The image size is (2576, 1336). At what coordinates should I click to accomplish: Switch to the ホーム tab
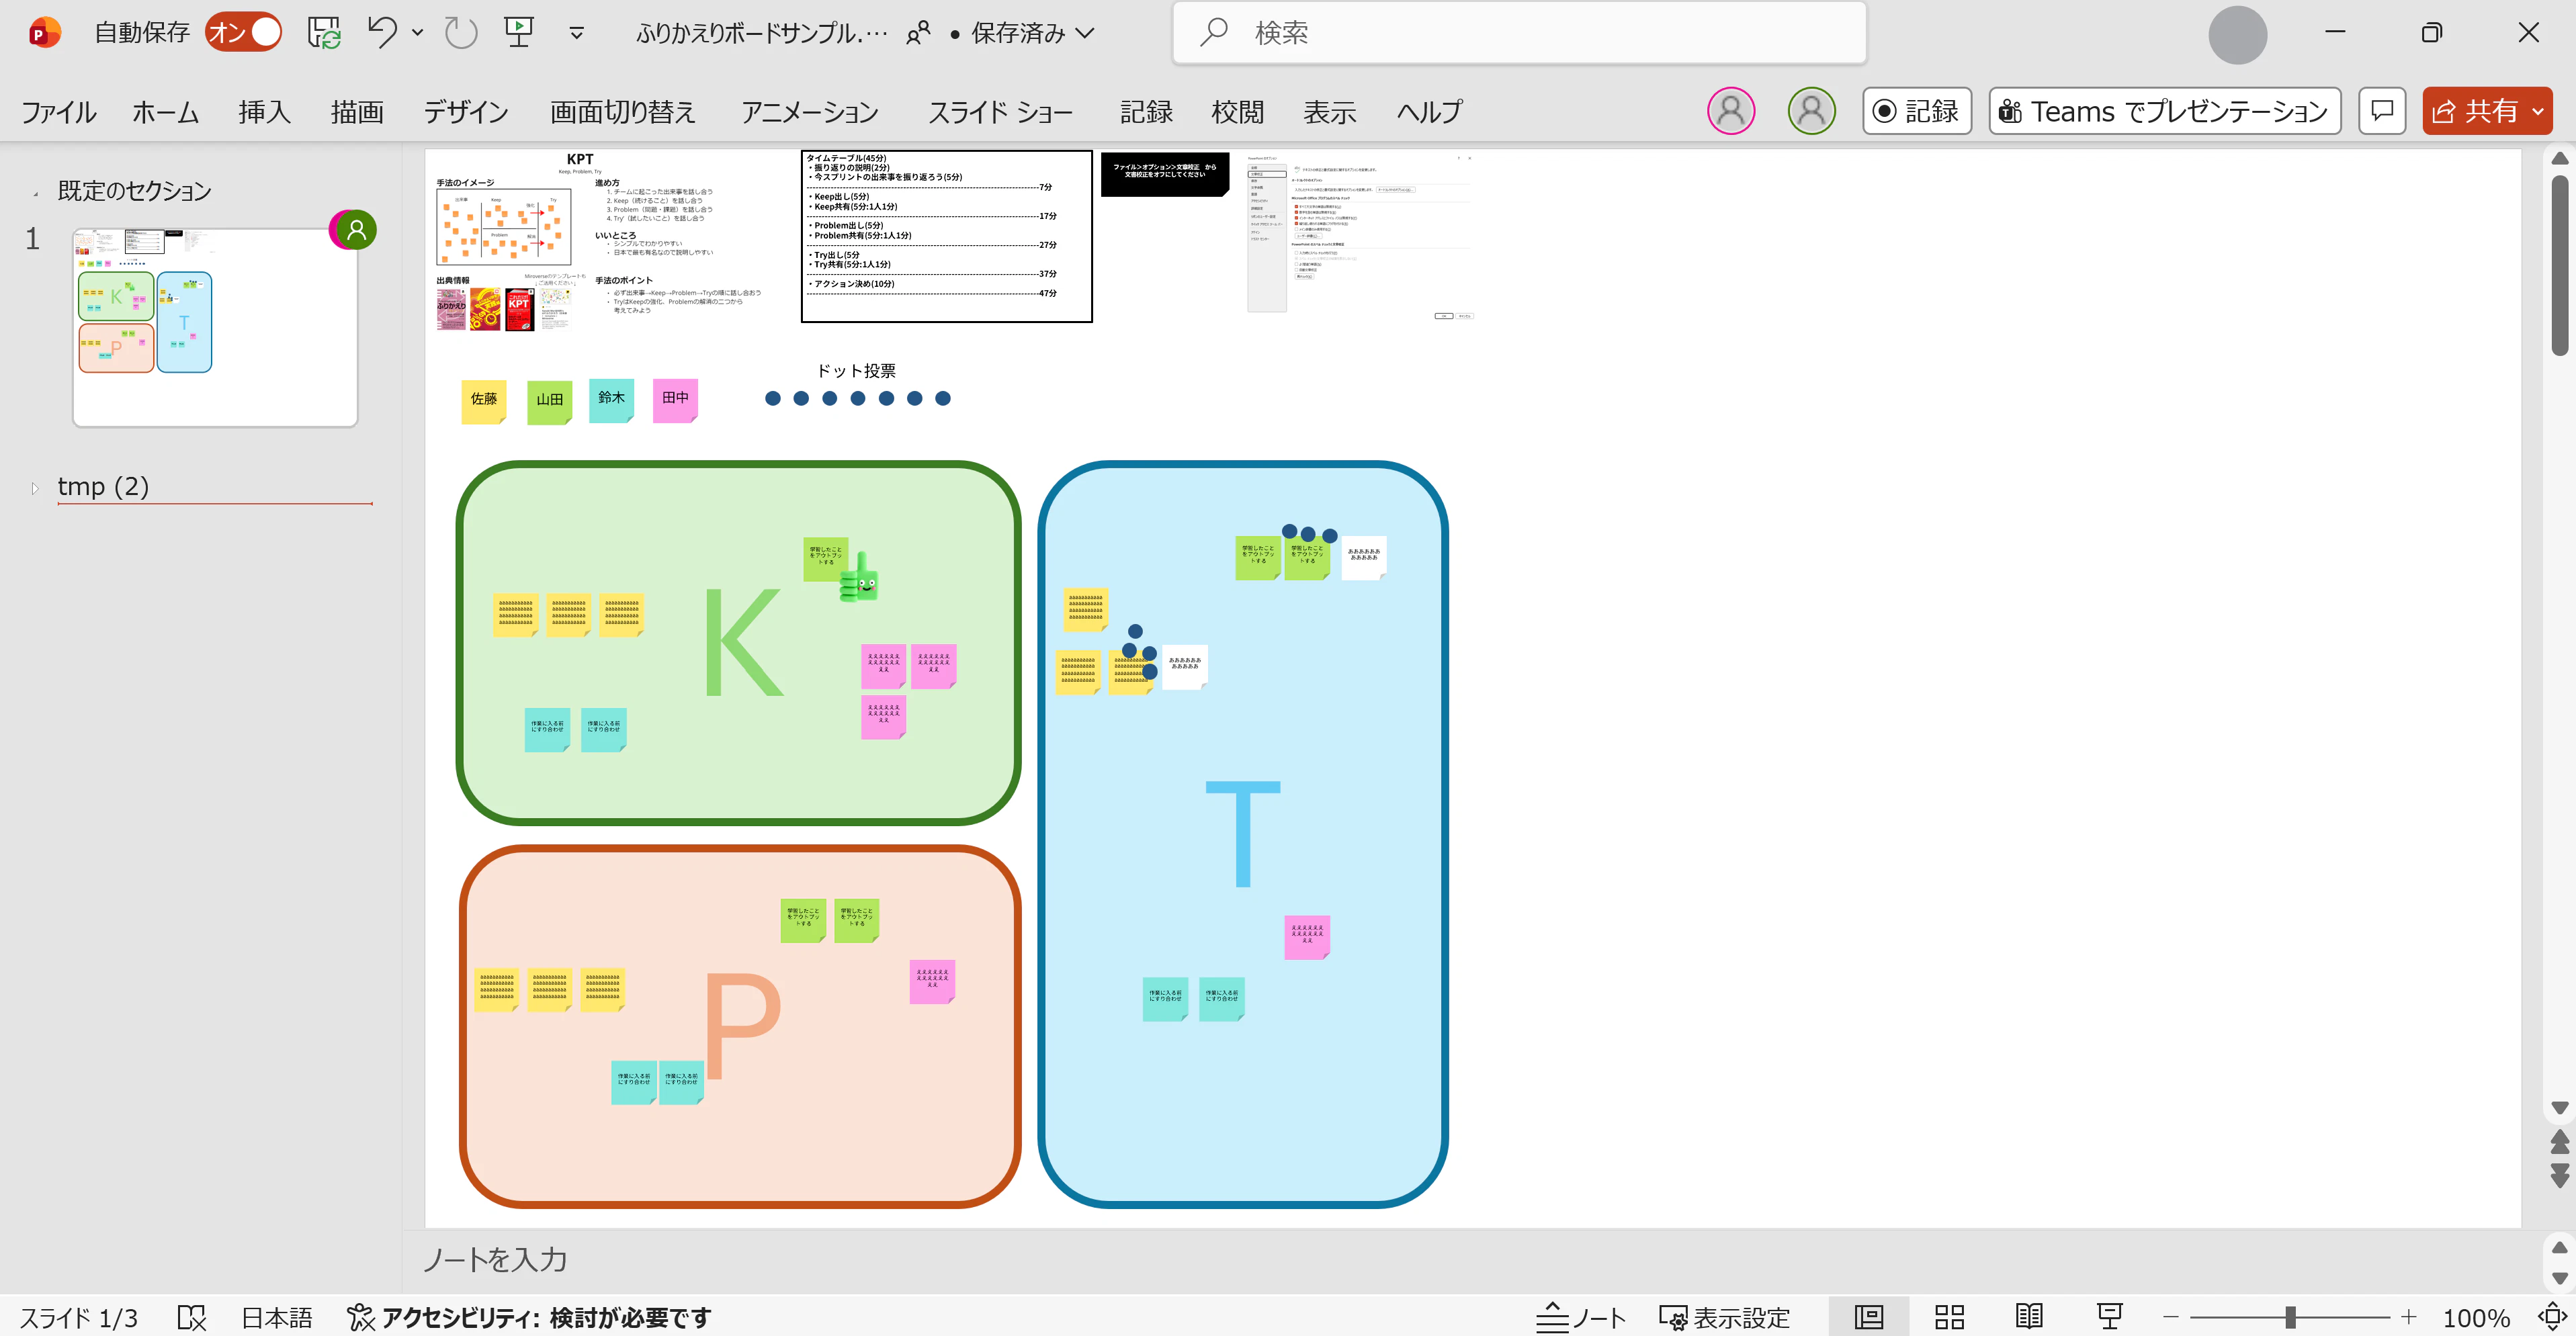(x=166, y=111)
